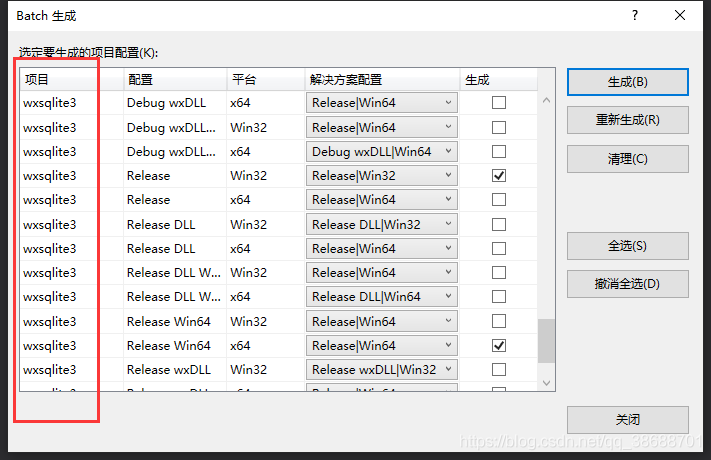Click the list scrollbar up arrow

tap(546, 100)
